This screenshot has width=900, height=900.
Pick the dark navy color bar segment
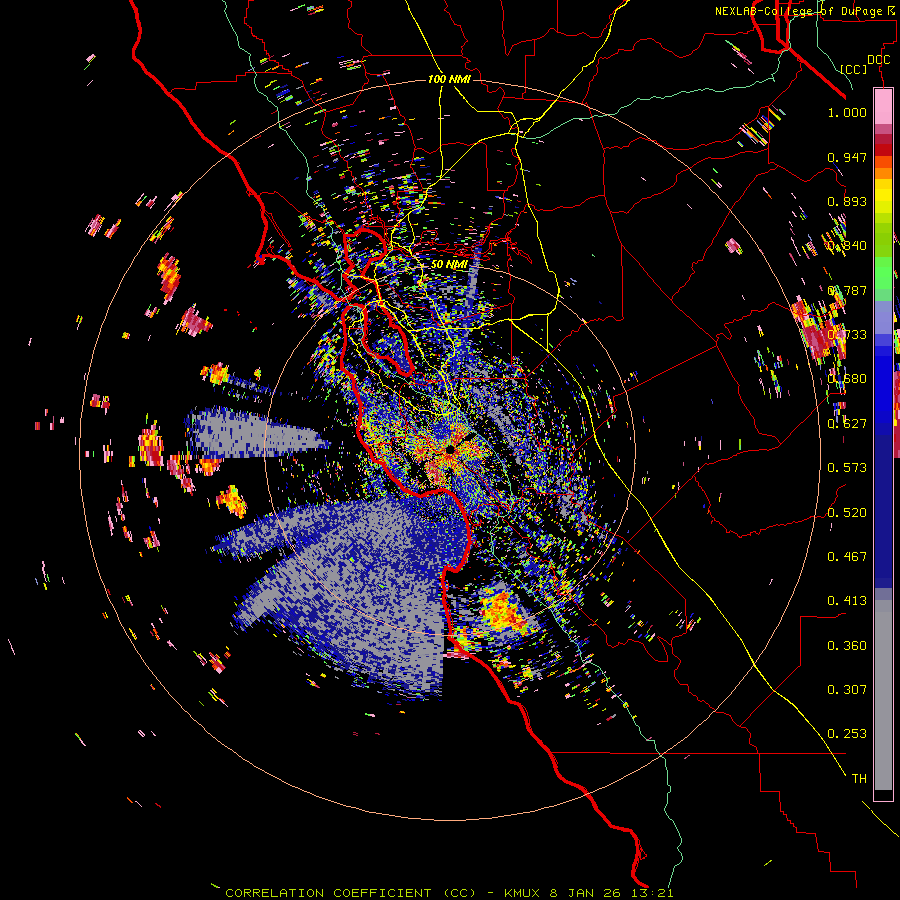pyautogui.click(x=883, y=508)
